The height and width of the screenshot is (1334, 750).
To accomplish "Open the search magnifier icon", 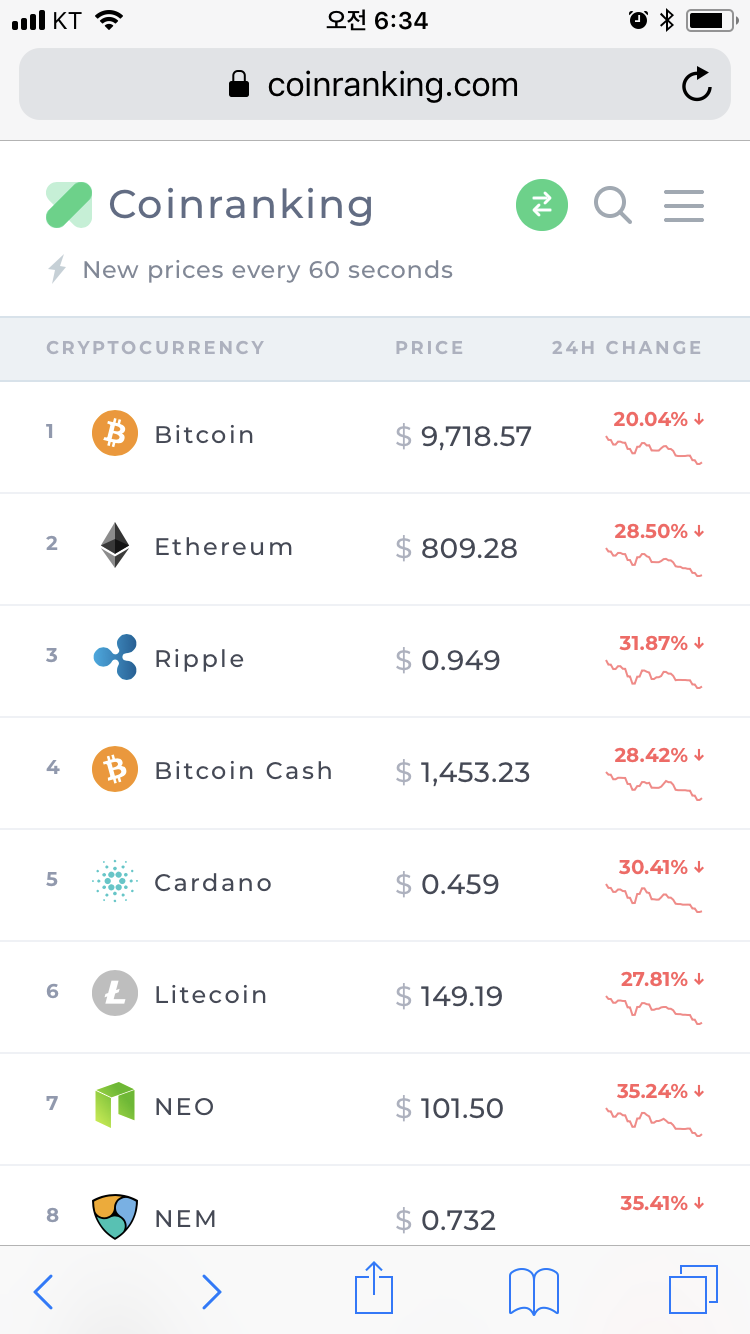I will pyautogui.click(x=613, y=205).
